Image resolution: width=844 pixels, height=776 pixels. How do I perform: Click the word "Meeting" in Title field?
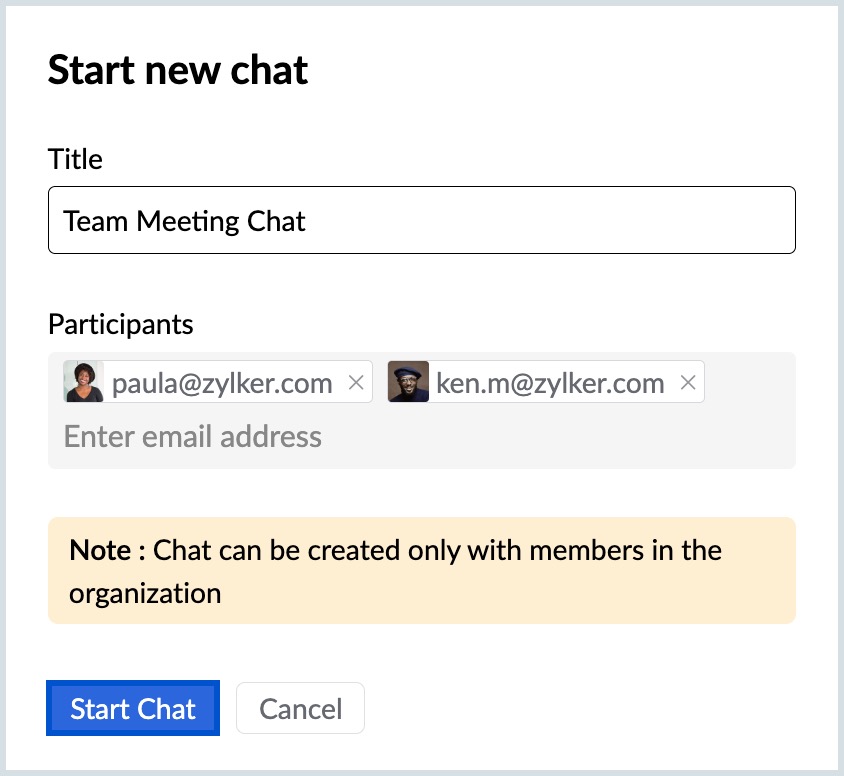coord(184,220)
